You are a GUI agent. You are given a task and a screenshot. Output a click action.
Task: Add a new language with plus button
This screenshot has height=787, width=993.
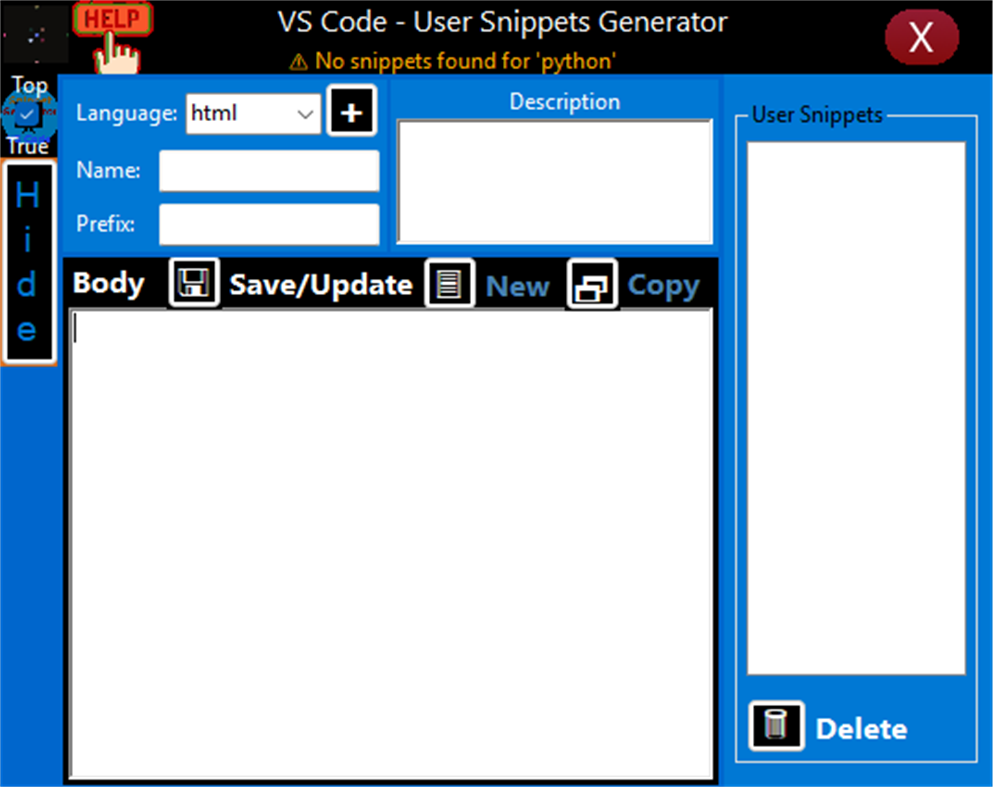click(351, 112)
